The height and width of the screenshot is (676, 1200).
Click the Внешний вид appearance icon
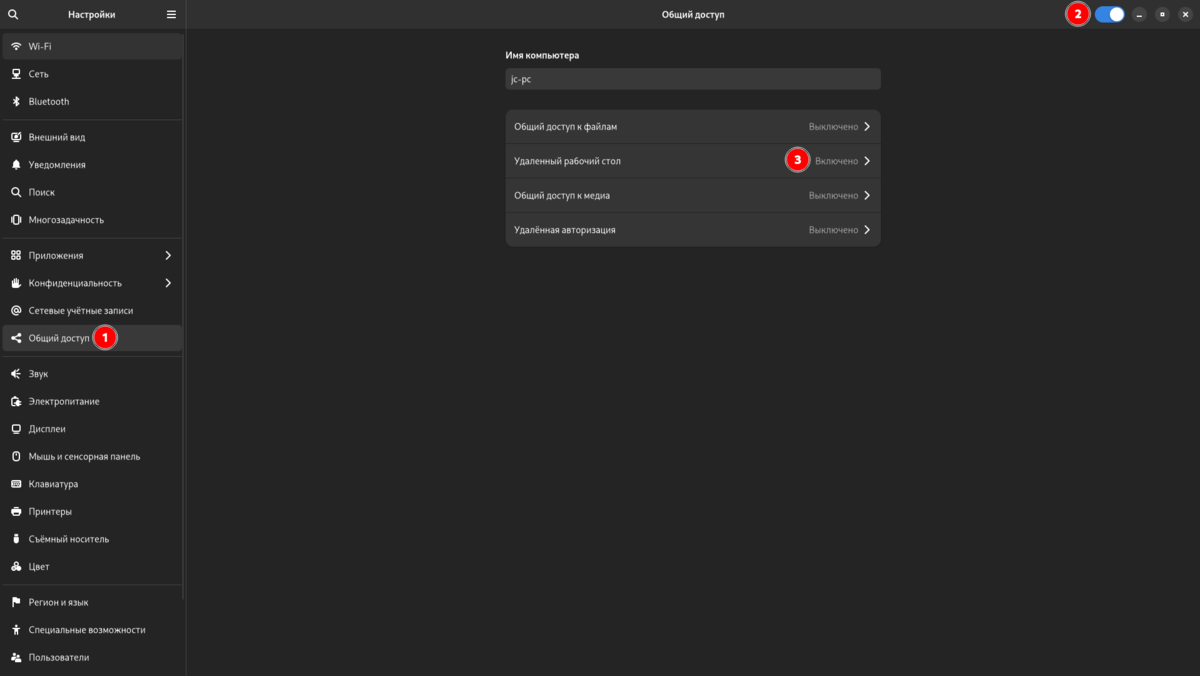[16, 137]
